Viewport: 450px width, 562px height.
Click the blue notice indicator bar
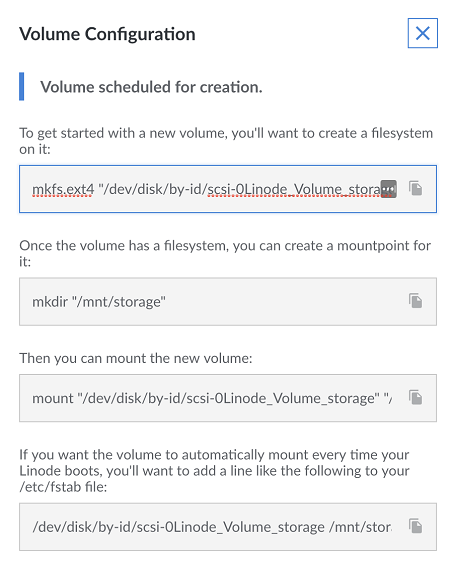tap(21, 86)
